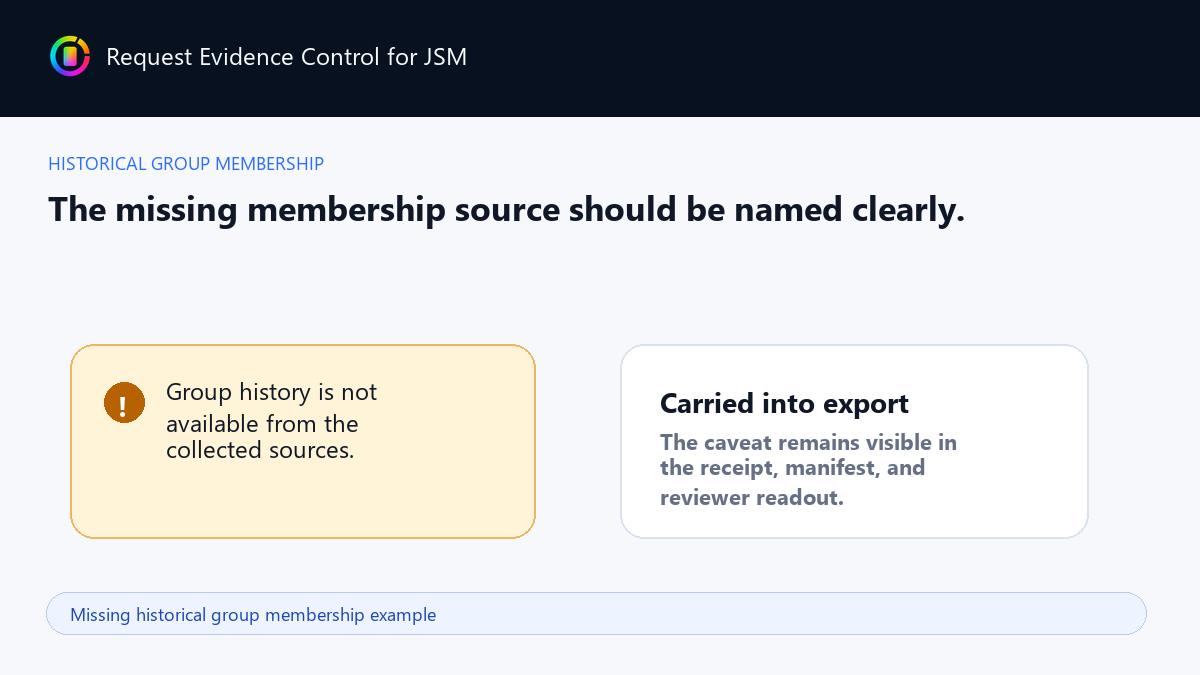Select the "Group history is not available" warning text

272,421
